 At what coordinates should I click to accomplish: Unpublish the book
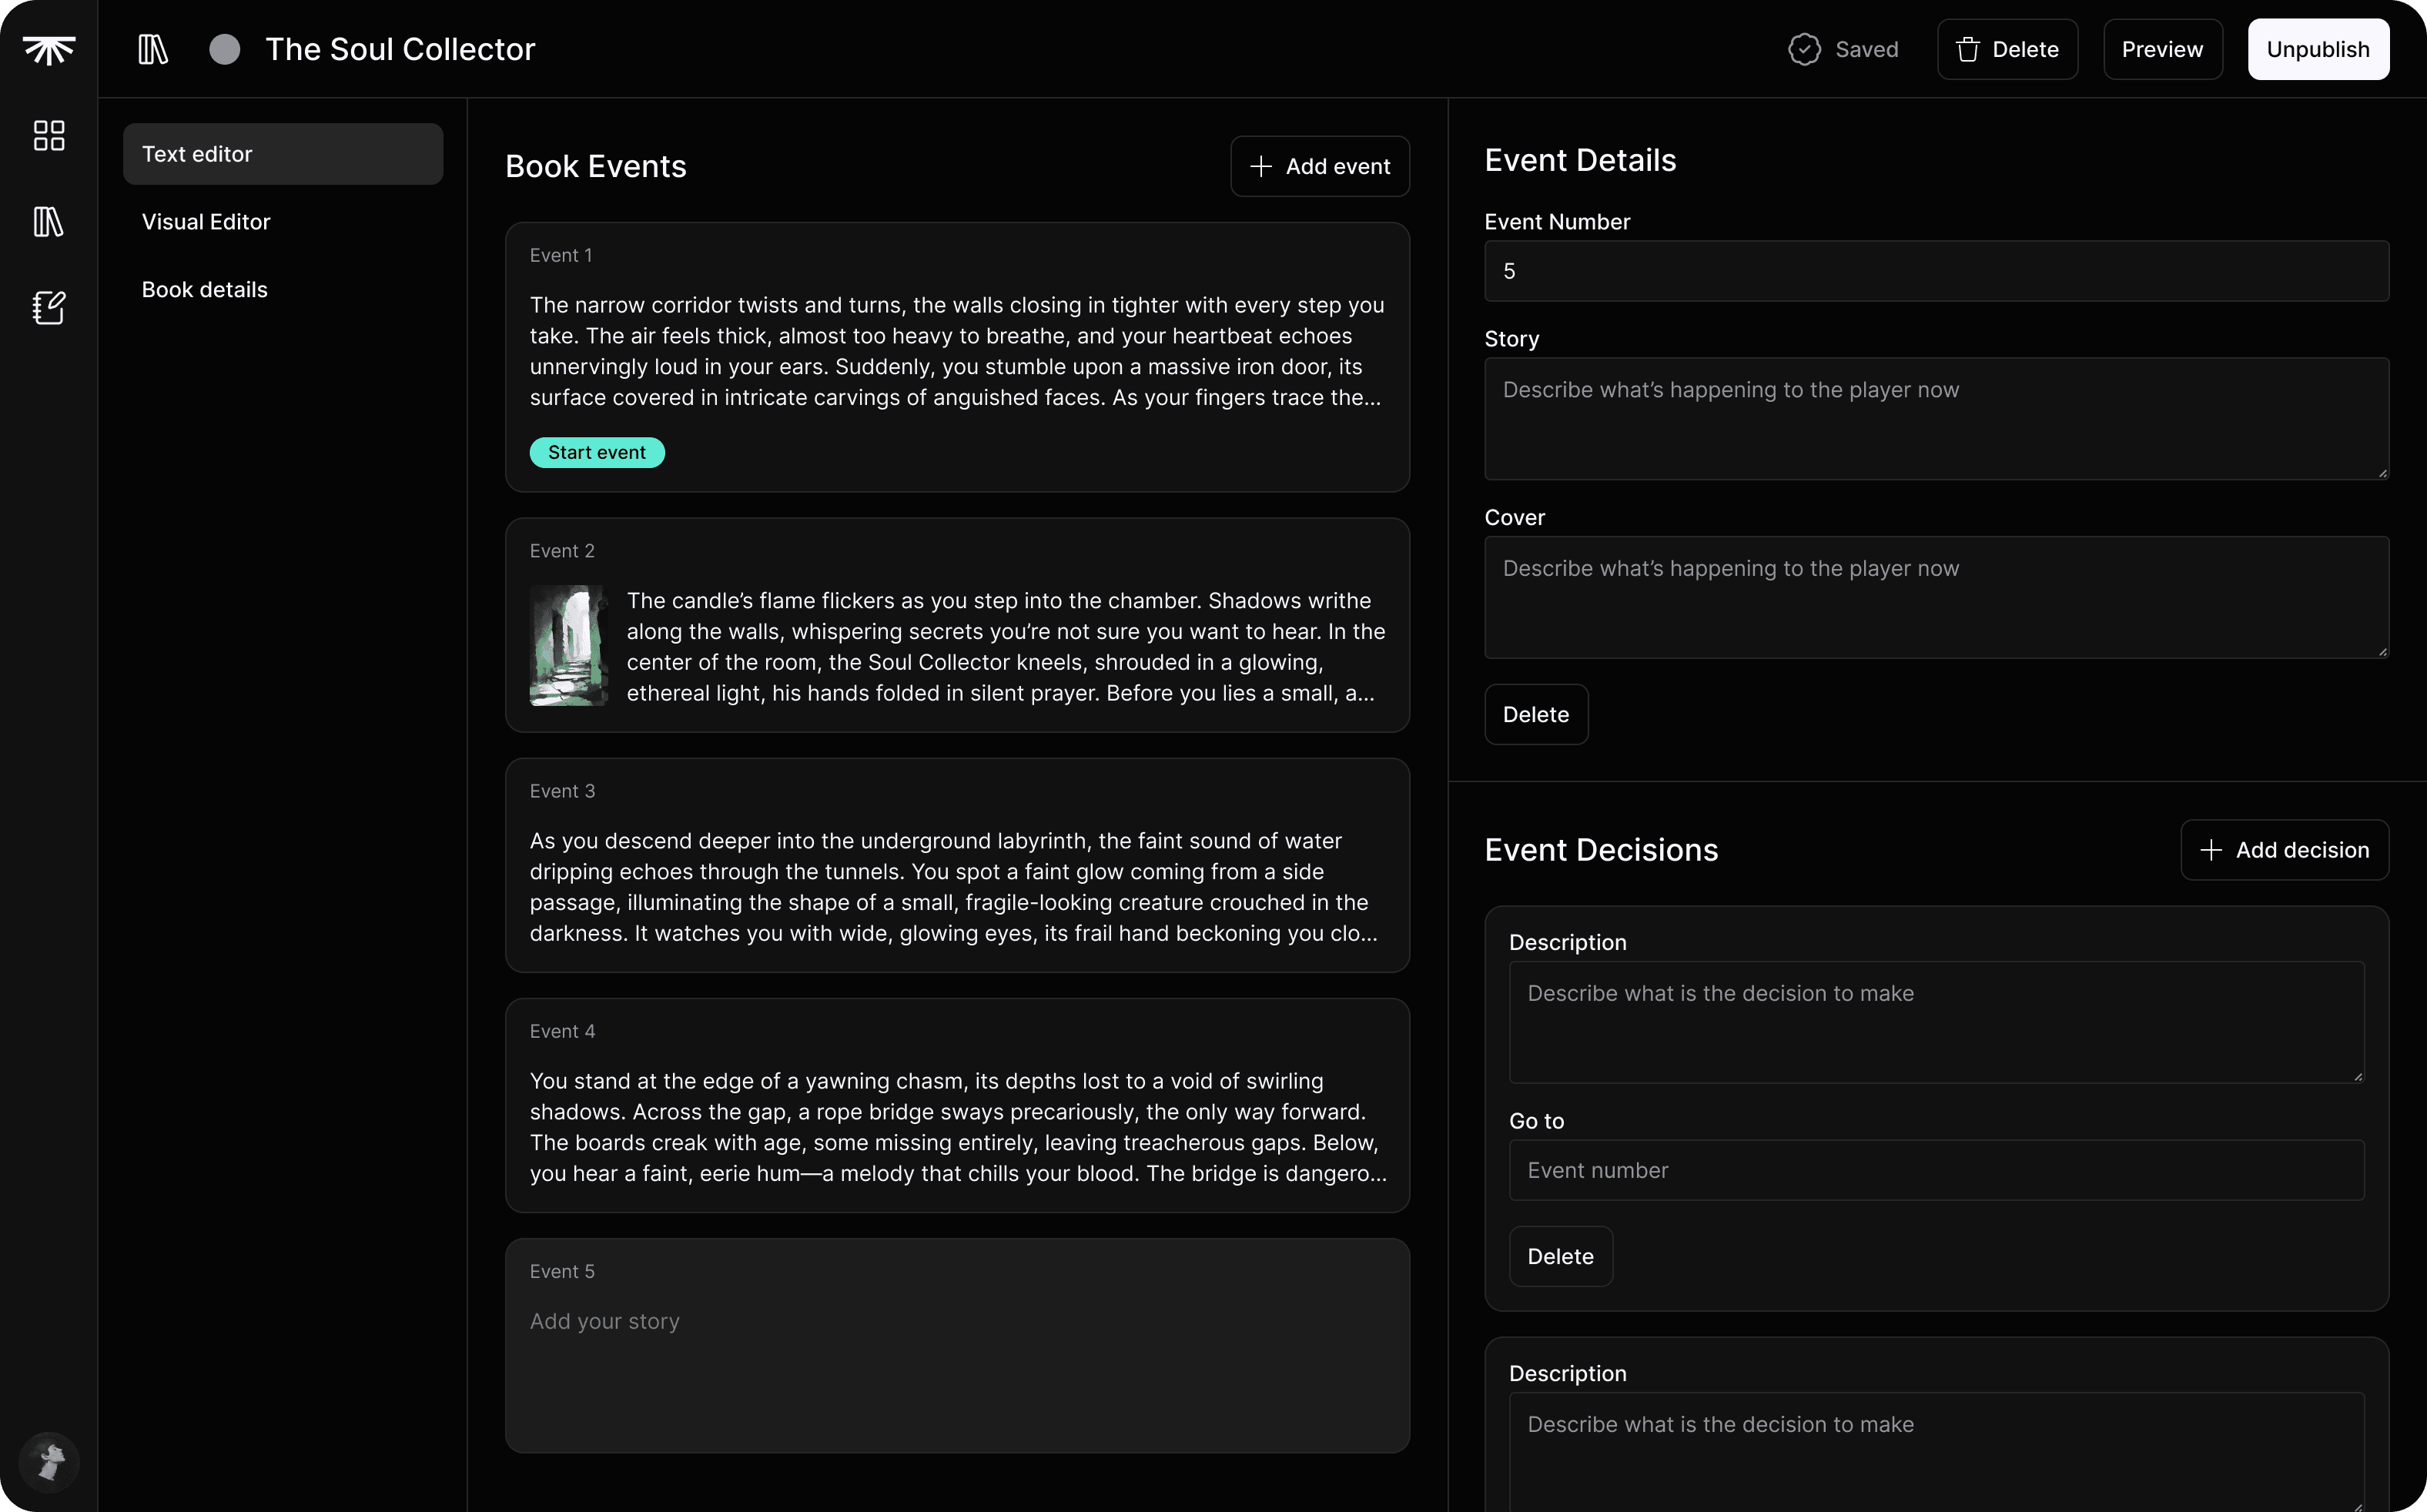pos(2318,49)
